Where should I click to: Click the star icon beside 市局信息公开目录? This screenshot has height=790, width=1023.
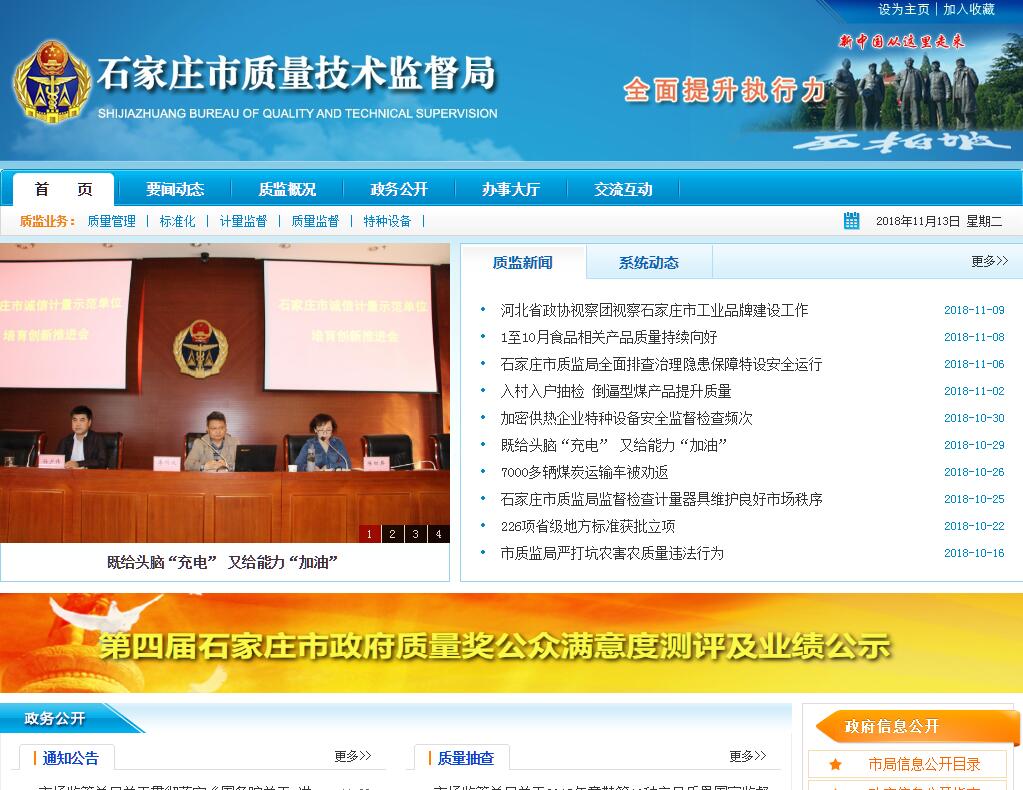click(x=835, y=764)
